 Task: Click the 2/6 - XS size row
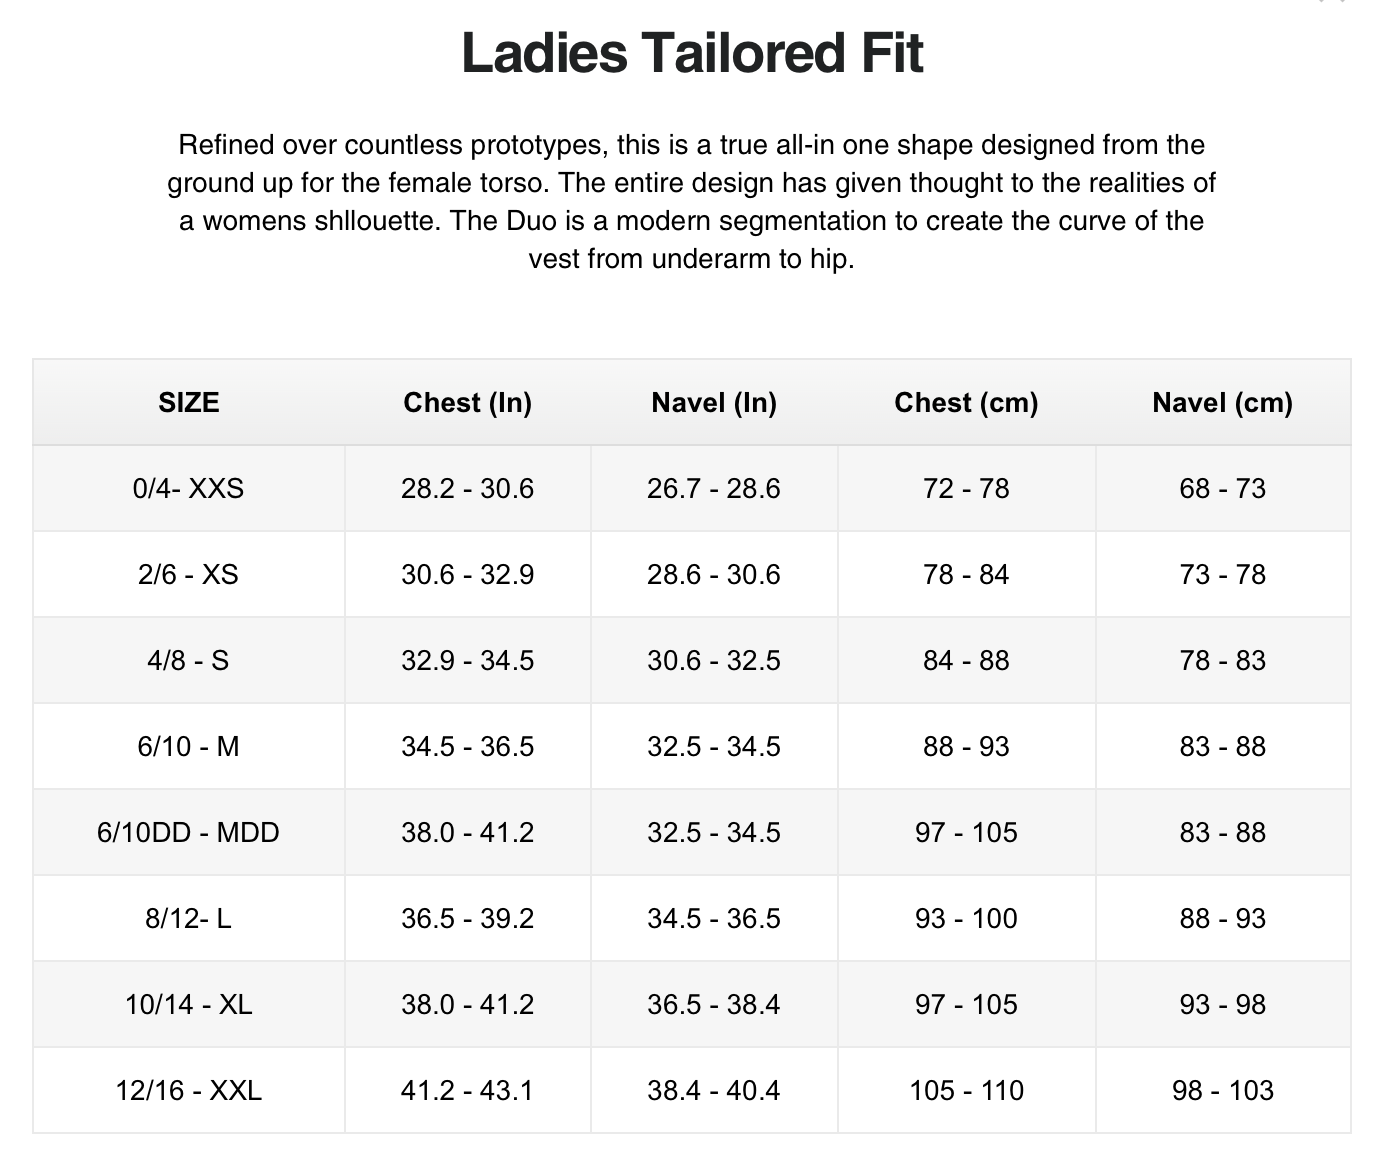click(x=692, y=574)
